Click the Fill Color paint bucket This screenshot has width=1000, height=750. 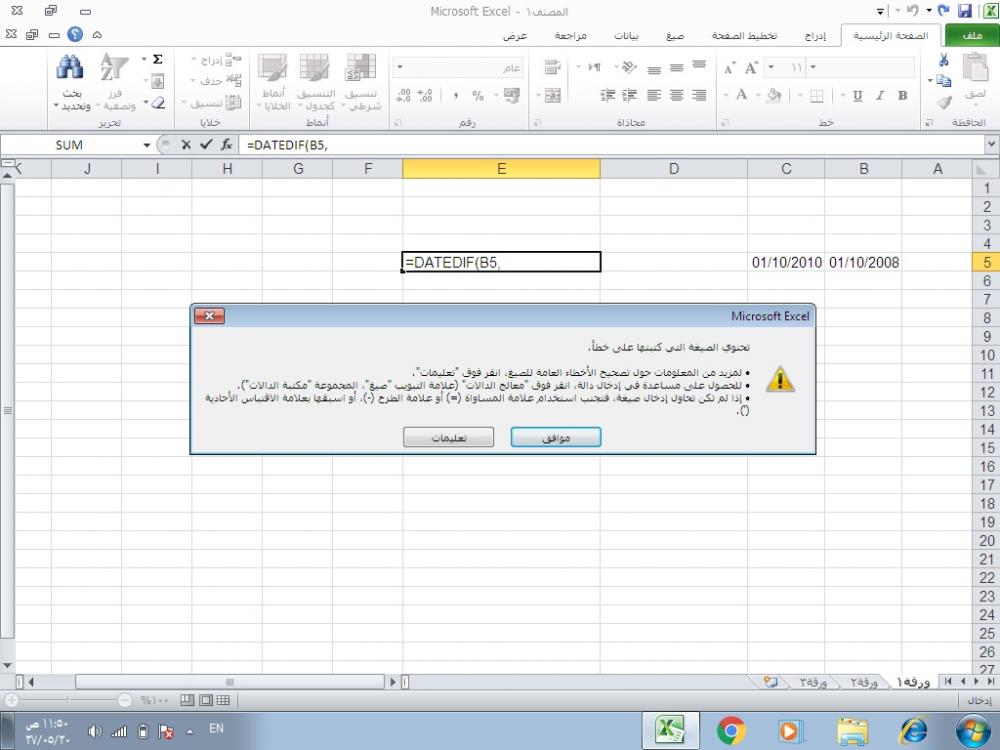pos(773,96)
